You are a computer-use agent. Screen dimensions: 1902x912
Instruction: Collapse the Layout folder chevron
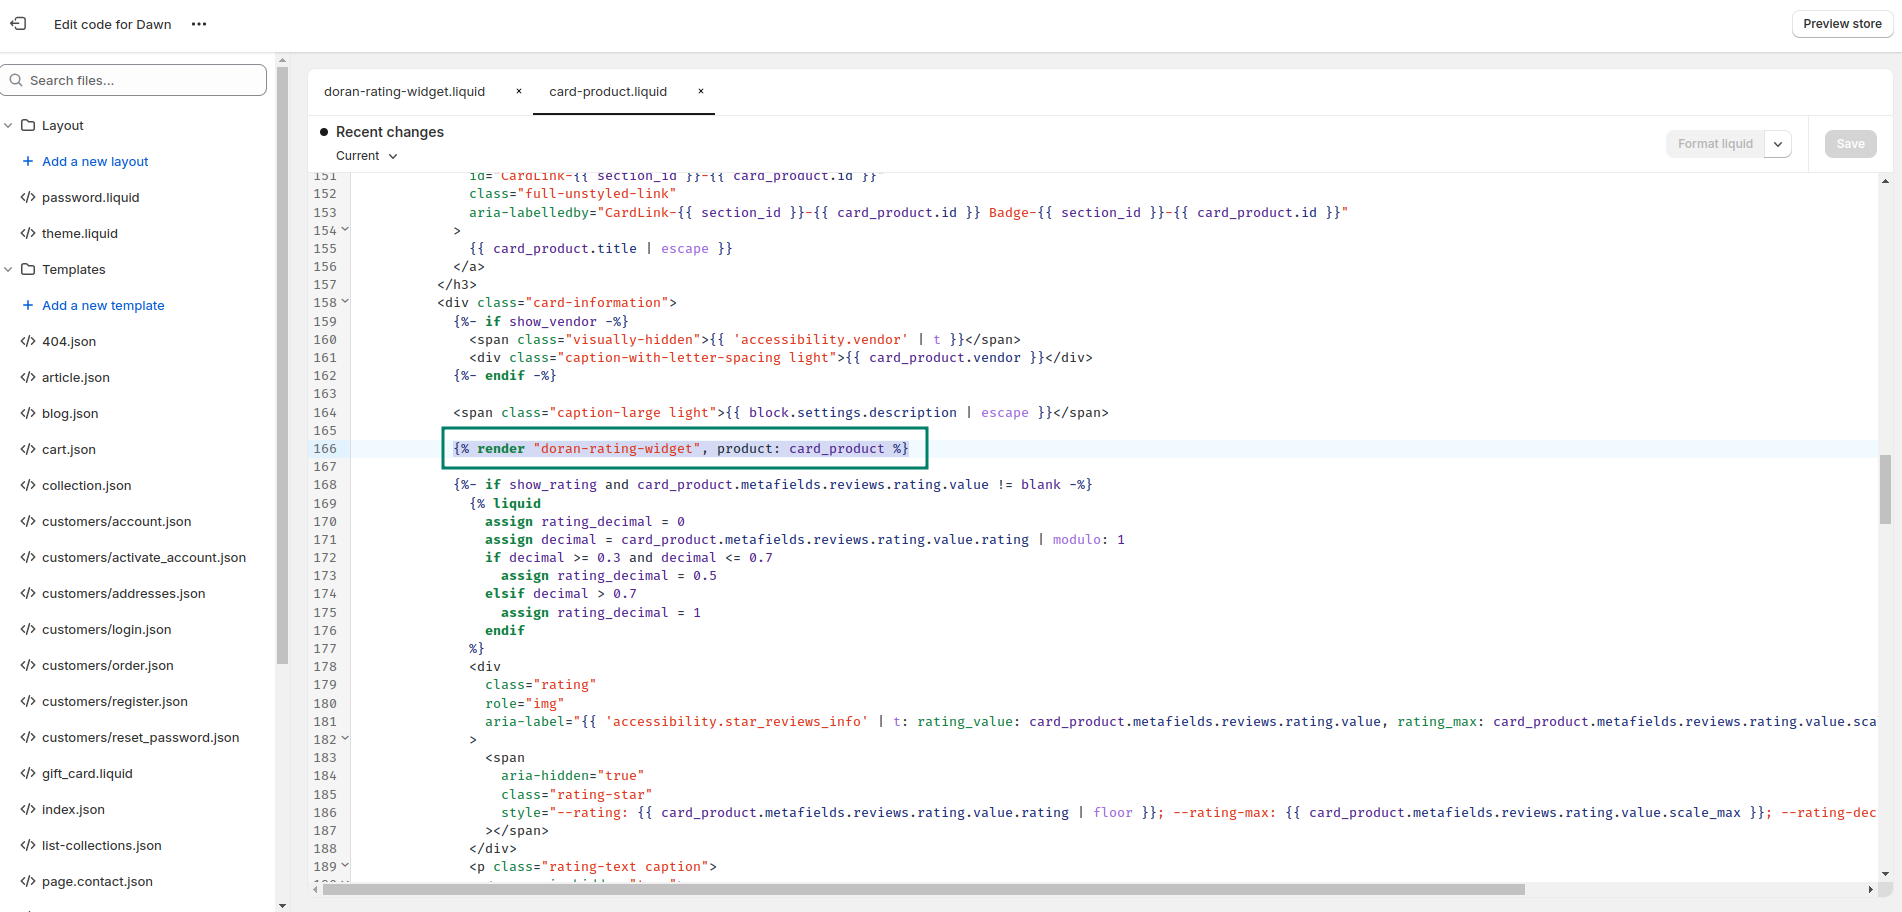(x=8, y=126)
